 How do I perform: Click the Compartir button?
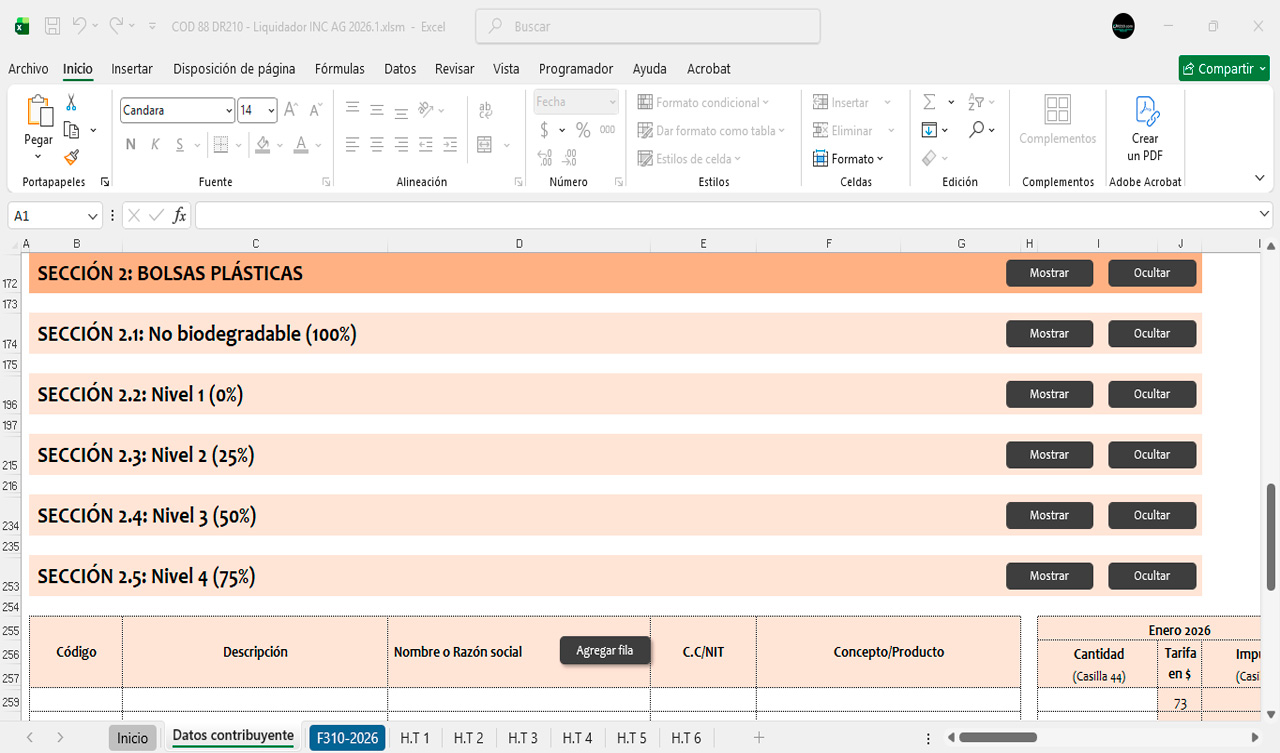[1224, 69]
